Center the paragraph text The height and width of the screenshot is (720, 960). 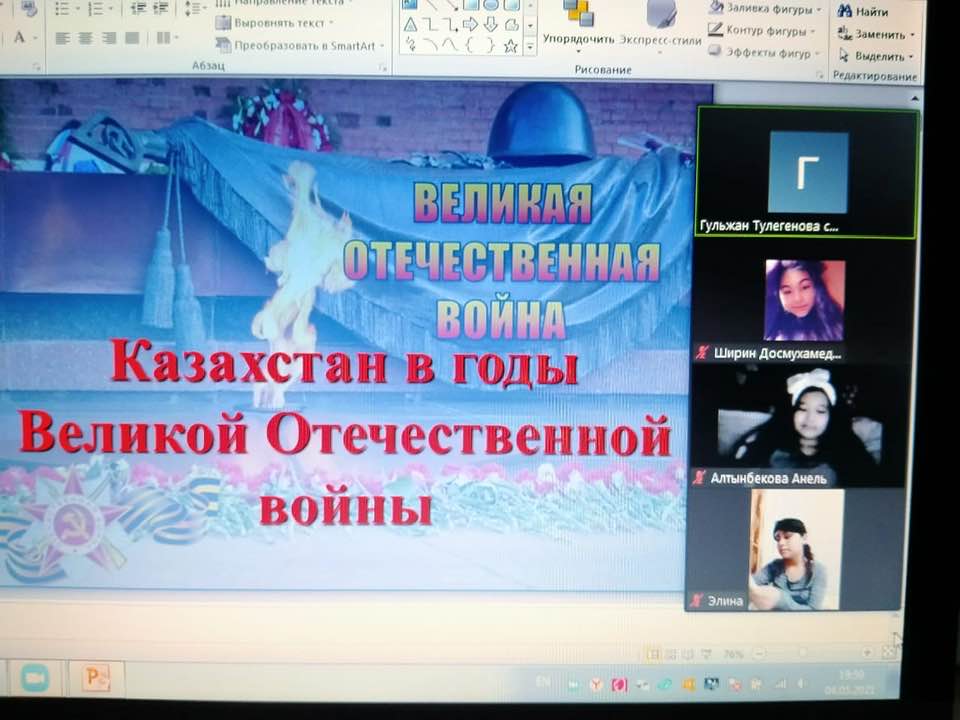coord(85,38)
